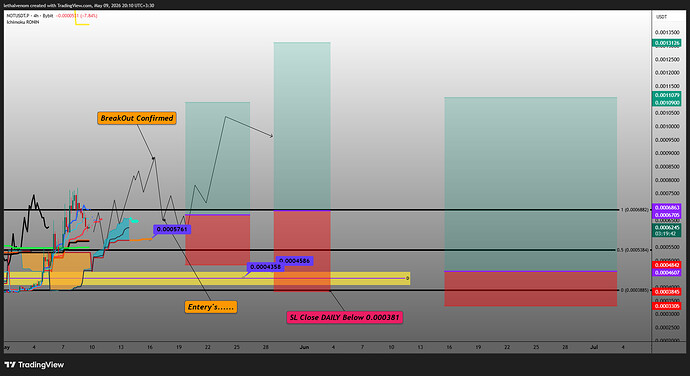Click the Fib level 0 (0.0003885) label
Viewport: 690px width, 376px height.
click(635, 290)
